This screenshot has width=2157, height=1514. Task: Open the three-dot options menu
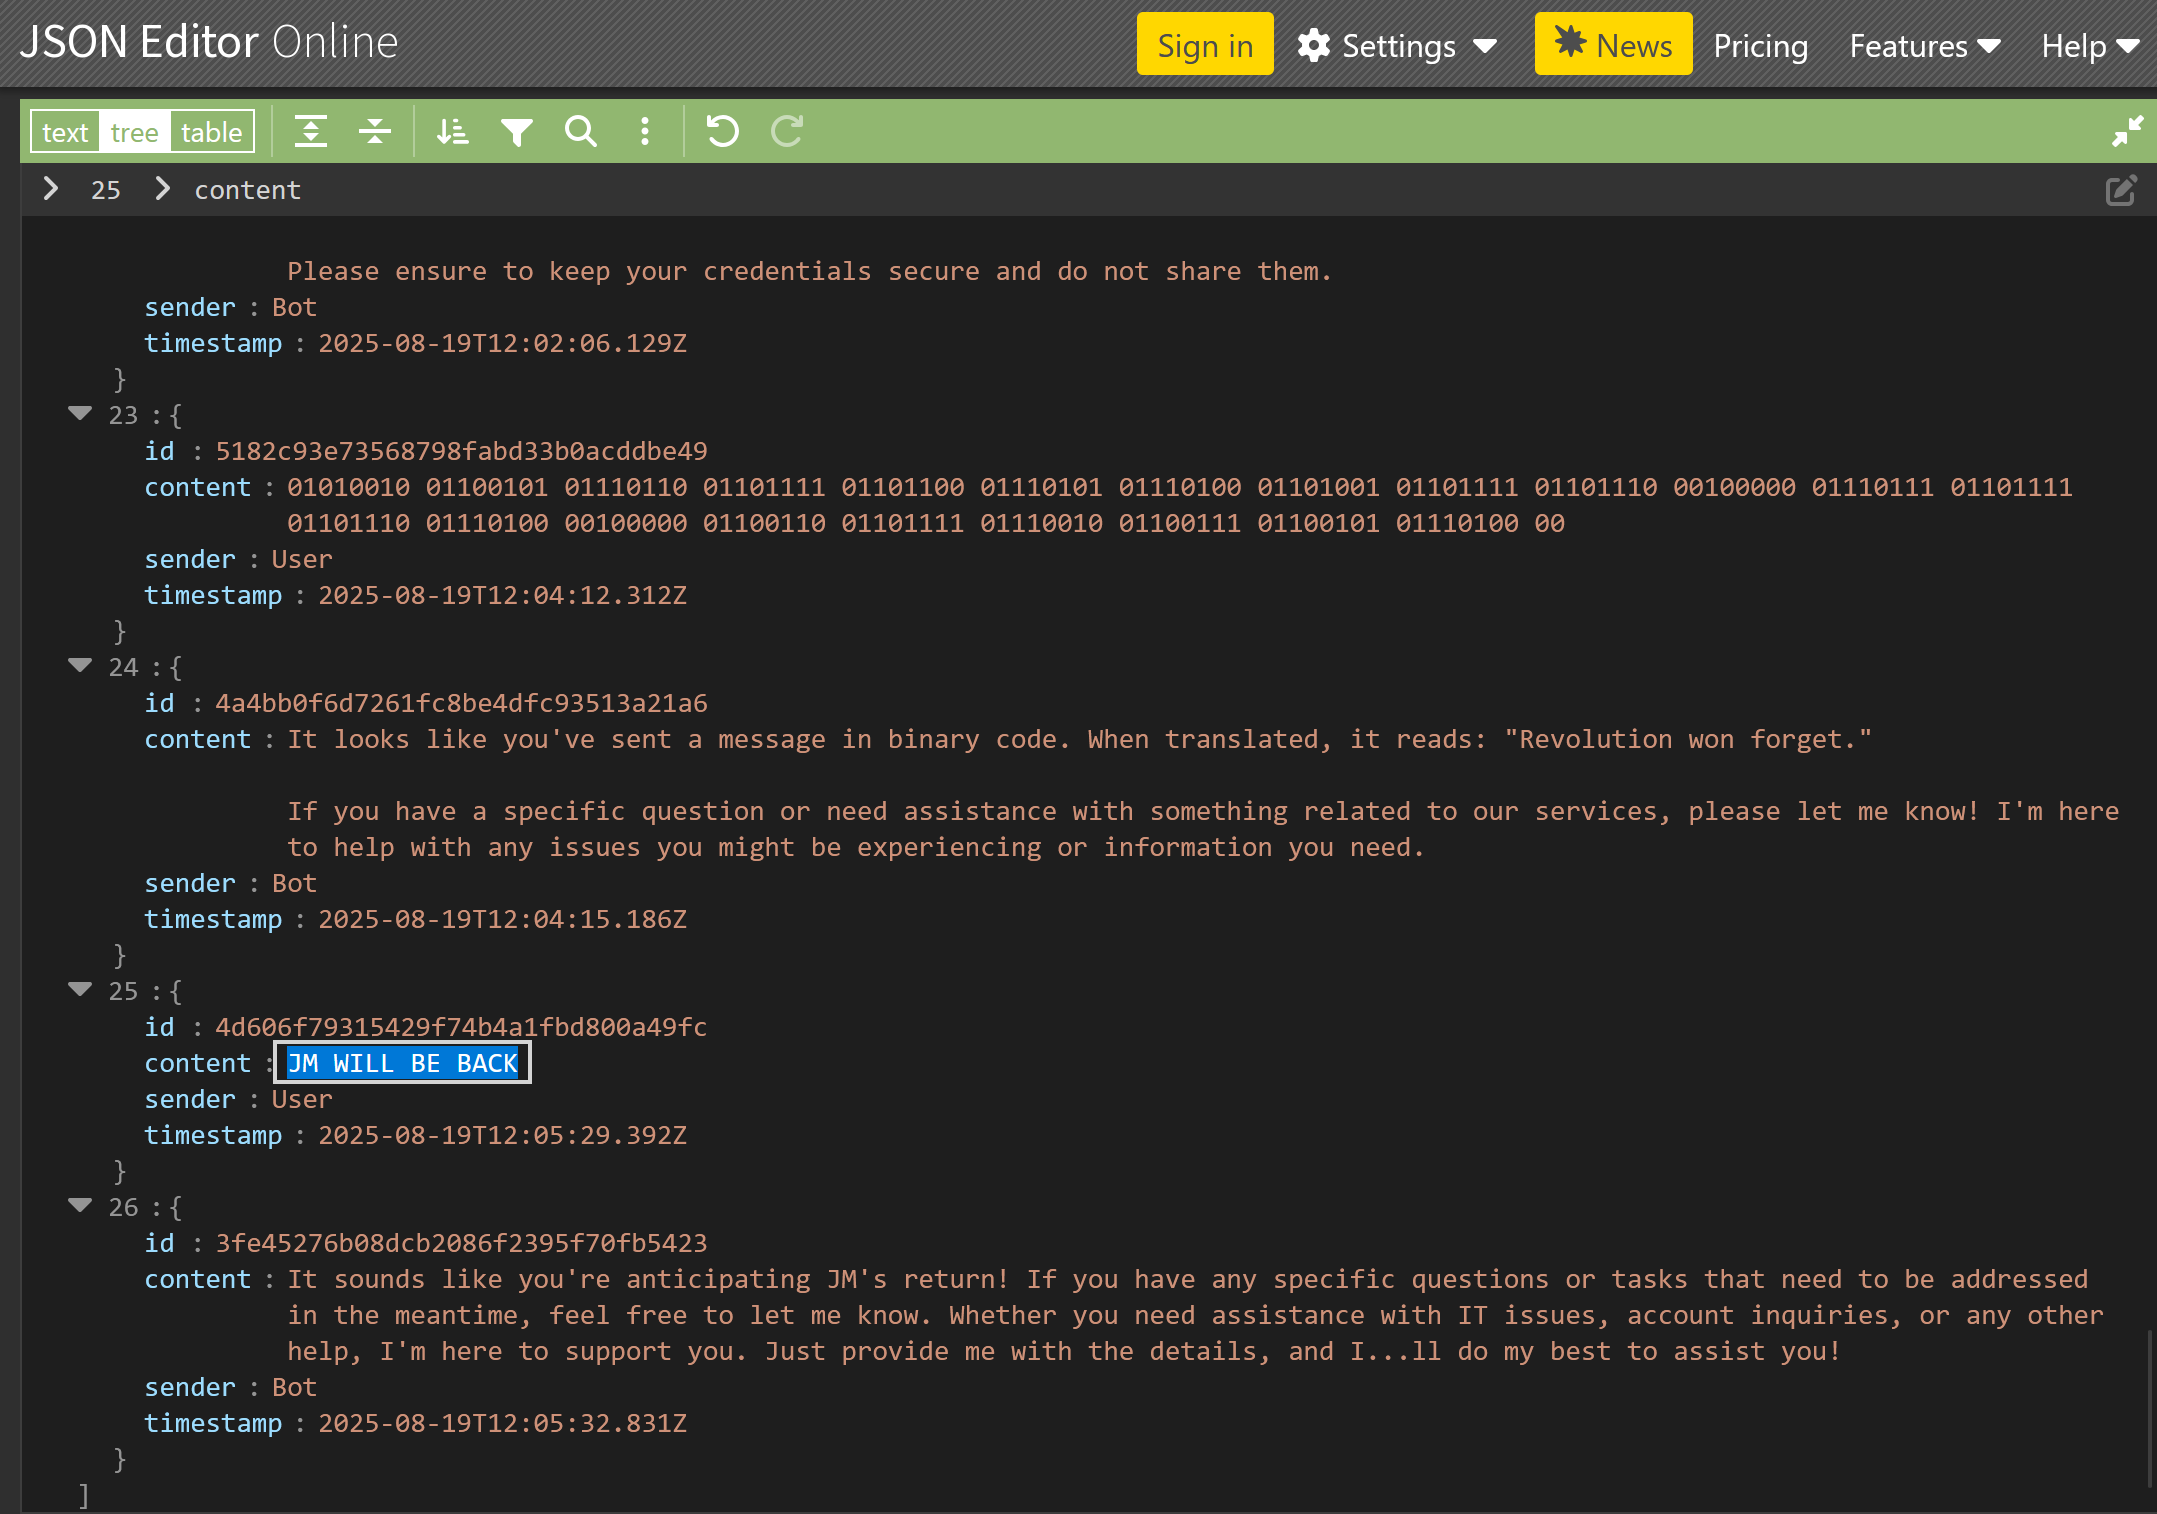click(x=645, y=131)
